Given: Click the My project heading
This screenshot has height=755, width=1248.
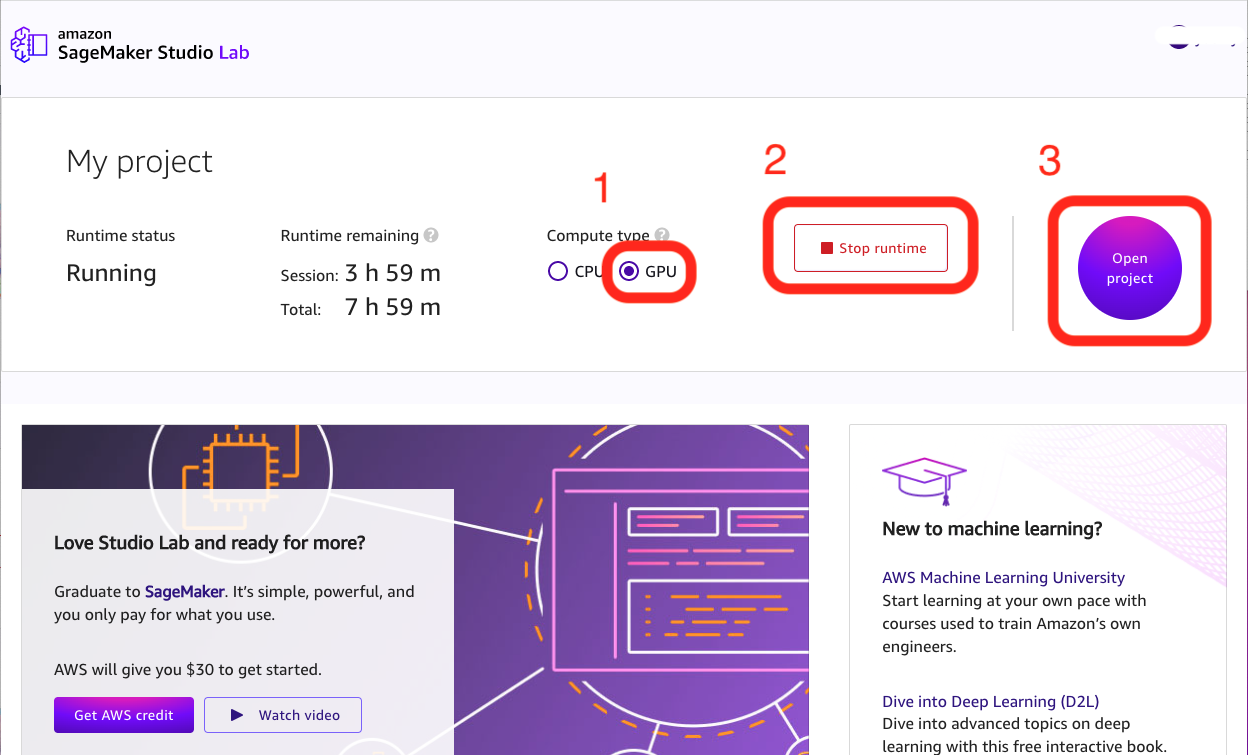Looking at the screenshot, I should [x=139, y=162].
